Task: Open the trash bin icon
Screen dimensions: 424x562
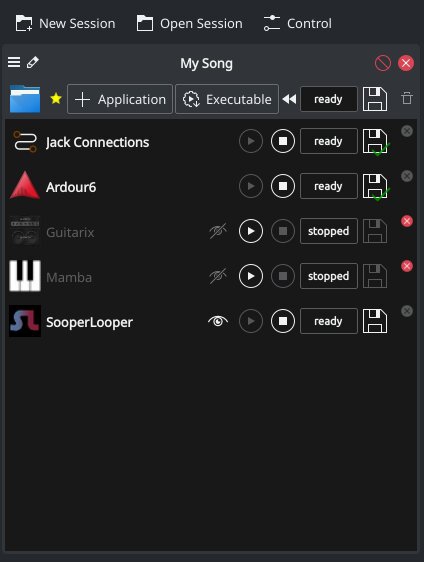Action: tap(407, 98)
